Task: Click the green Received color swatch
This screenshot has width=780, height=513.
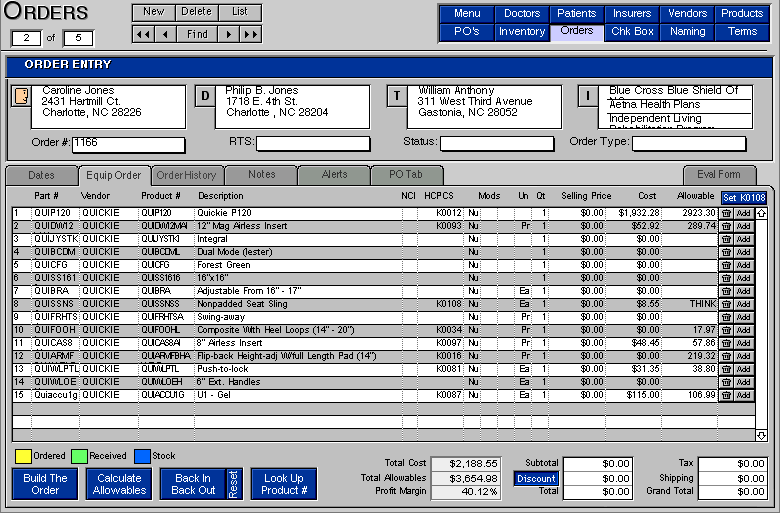Action: point(80,456)
